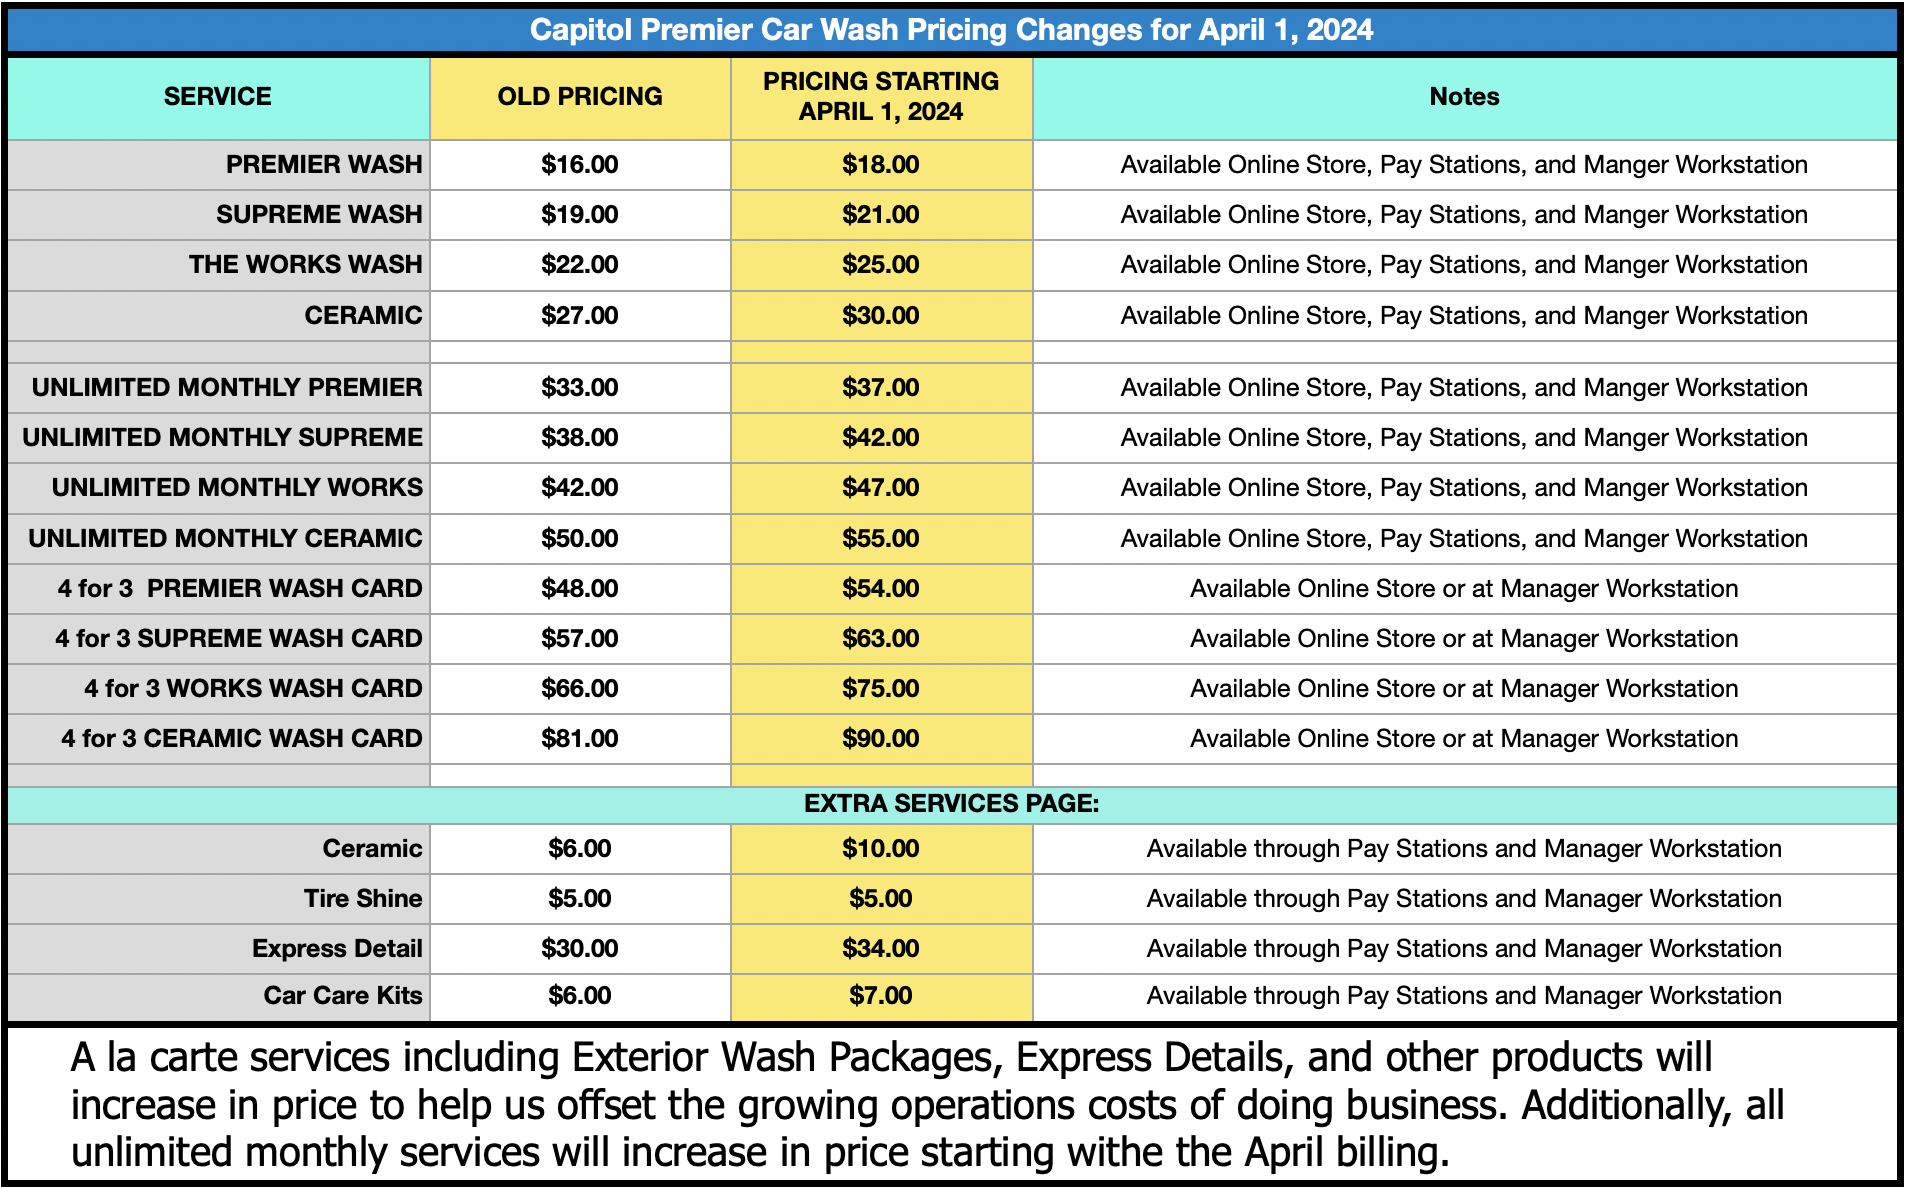Click new price $21.00 for Supreme Wash
The width and height of the screenshot is (1906, 1188).
coord(881,215)
